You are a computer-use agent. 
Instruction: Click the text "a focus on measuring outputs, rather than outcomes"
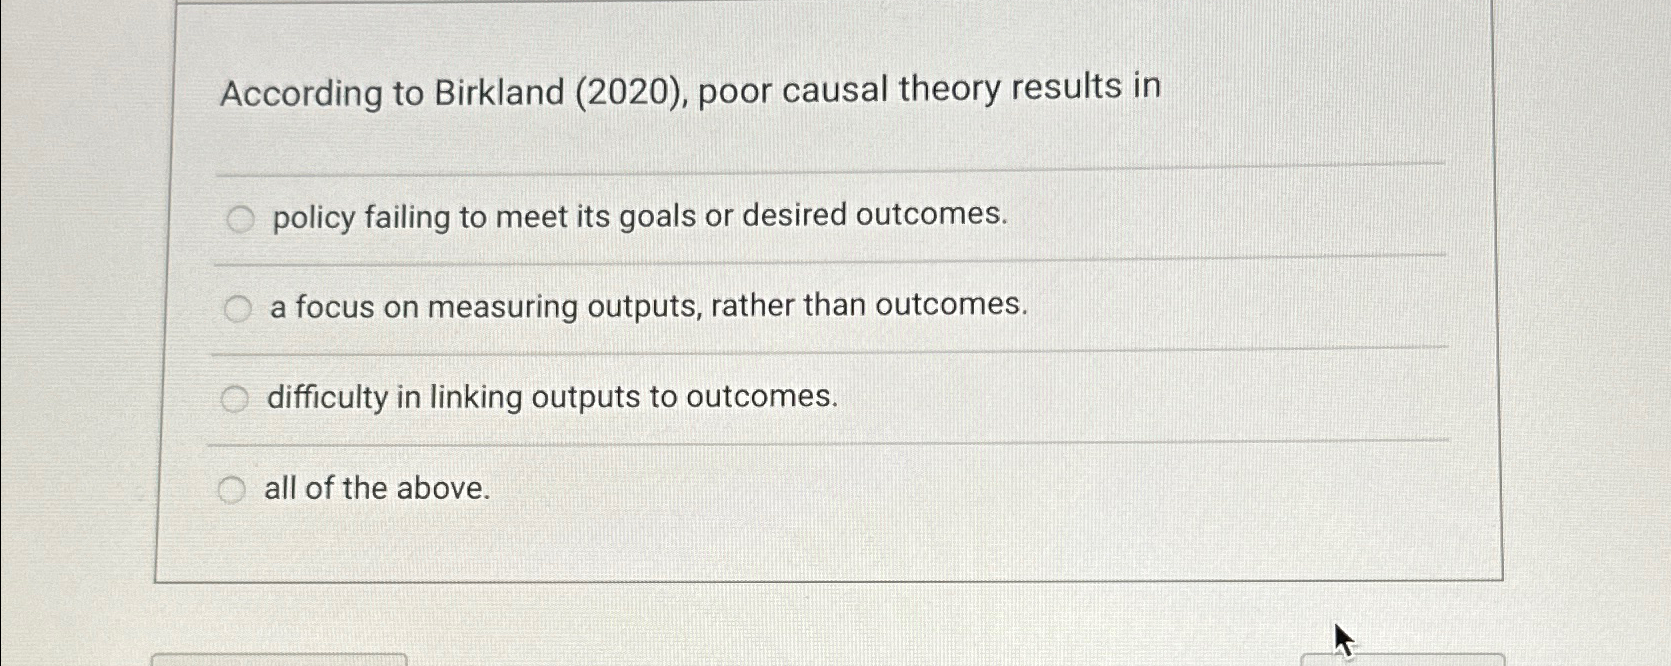click(x=648, y=305)
